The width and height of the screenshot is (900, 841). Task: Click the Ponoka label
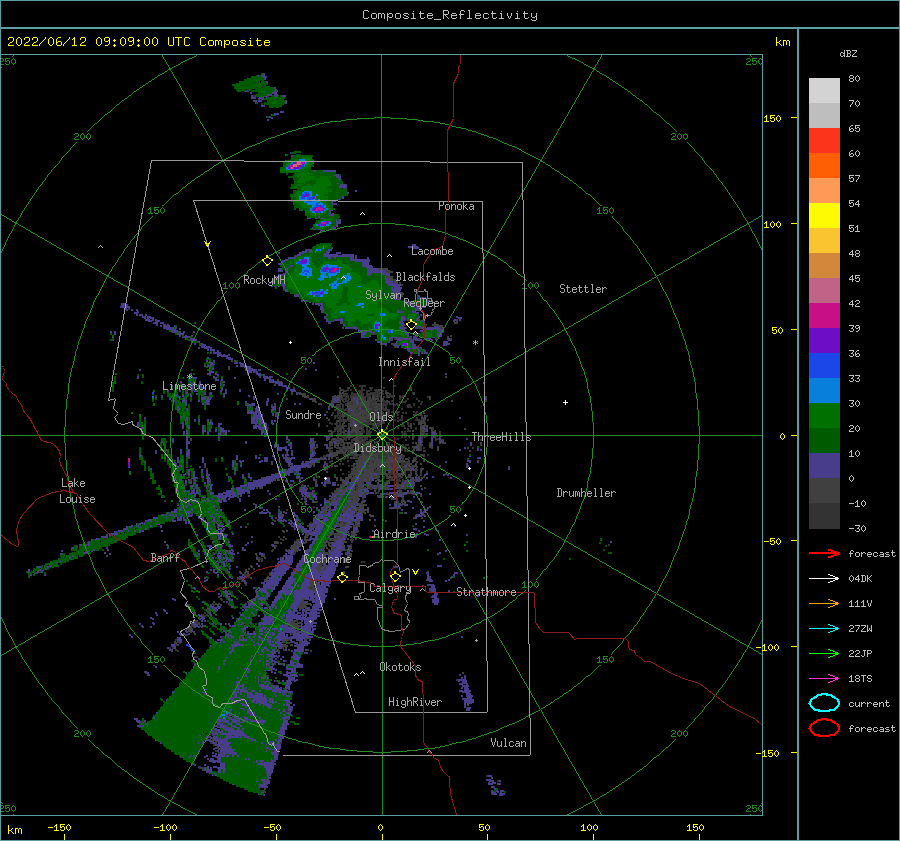456,206
